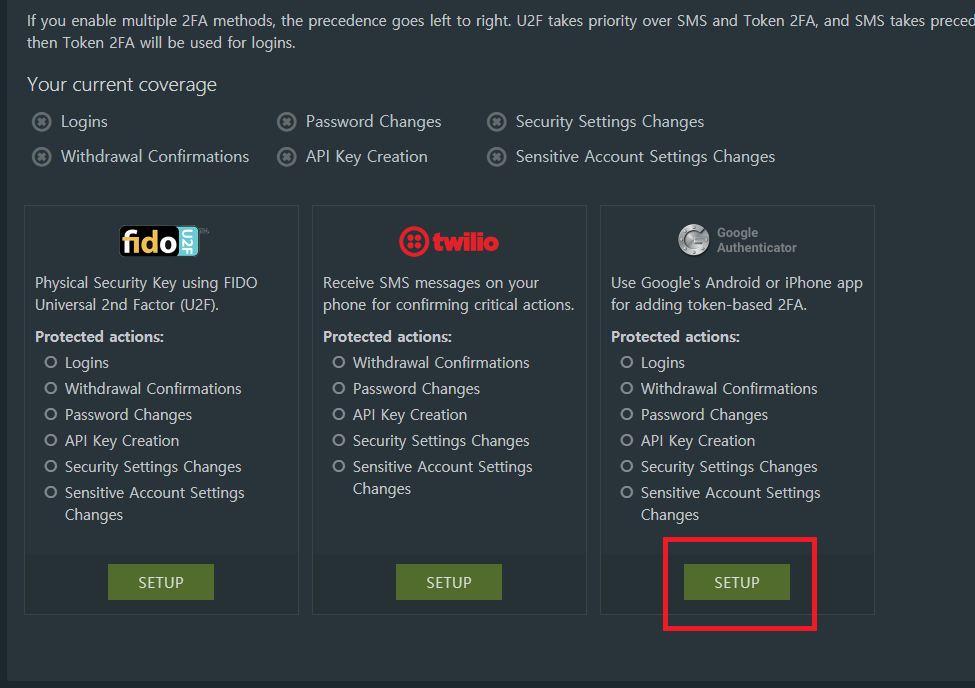Click 'Protected actions:' label in twilio card
The width and height of the screenshot is (975, 688).
[387, 337]
